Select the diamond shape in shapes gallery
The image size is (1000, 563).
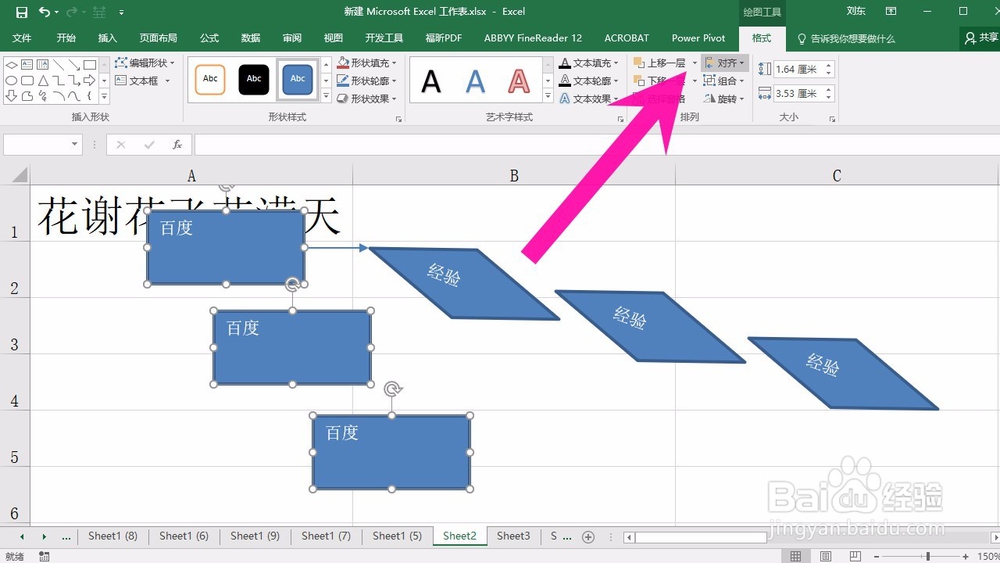pos(11,65)
